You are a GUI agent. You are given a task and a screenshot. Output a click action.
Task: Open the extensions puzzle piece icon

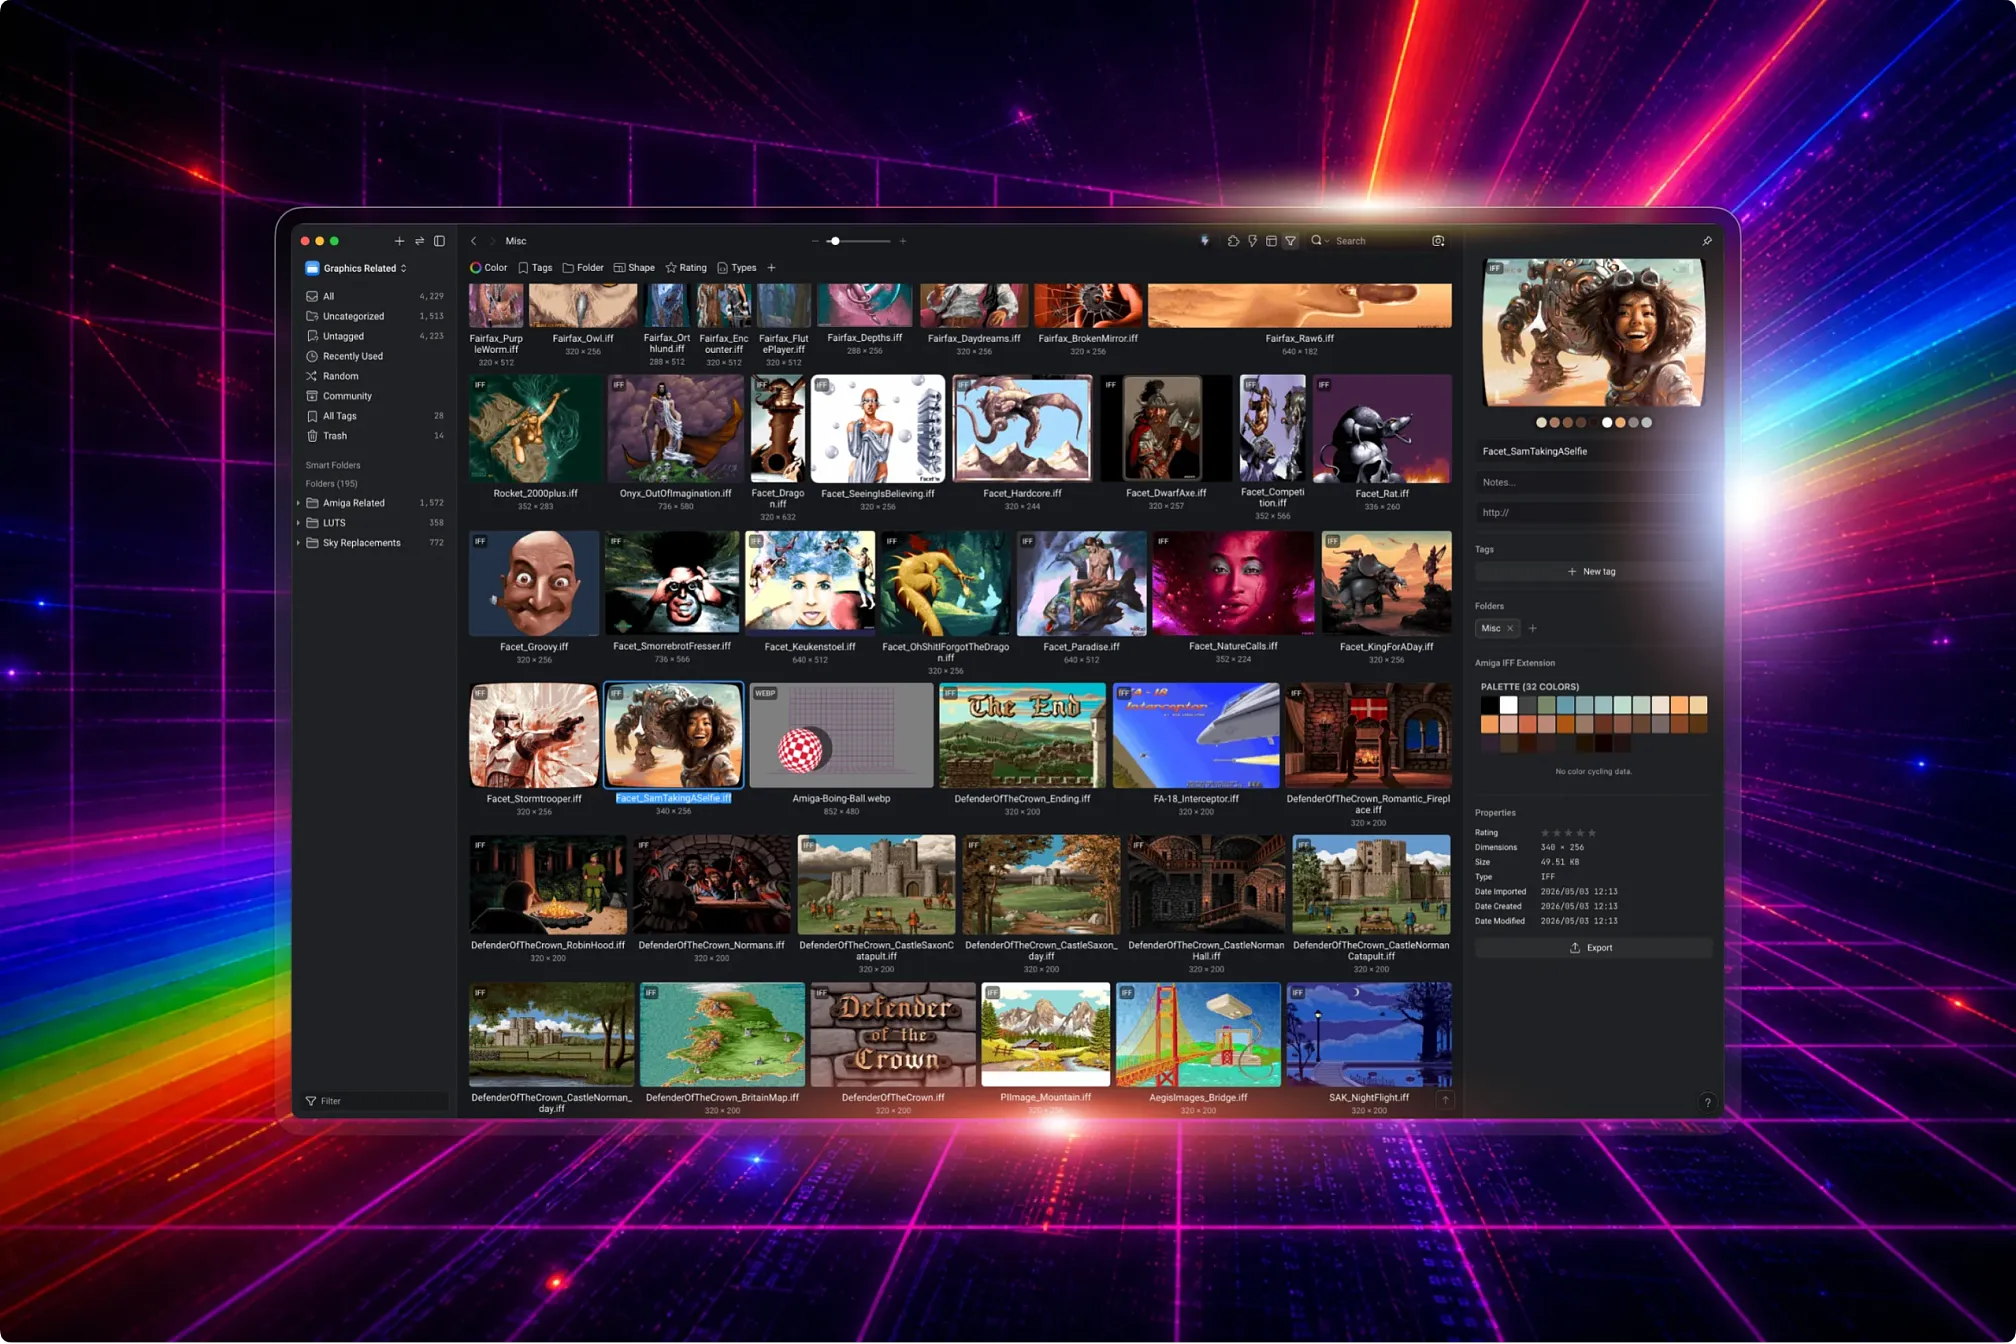tap(1233, 241)
